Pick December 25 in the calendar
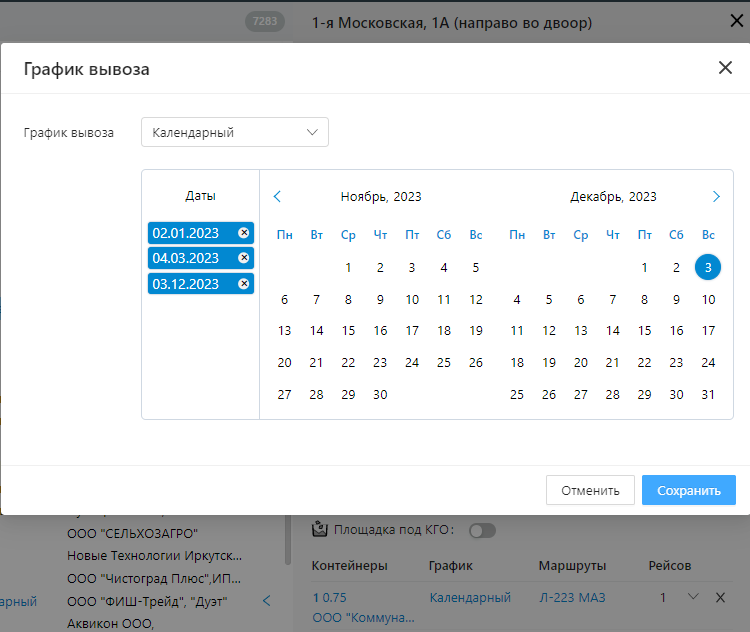Viewport: 750px width, 632px height. click(x=517, y=395)
